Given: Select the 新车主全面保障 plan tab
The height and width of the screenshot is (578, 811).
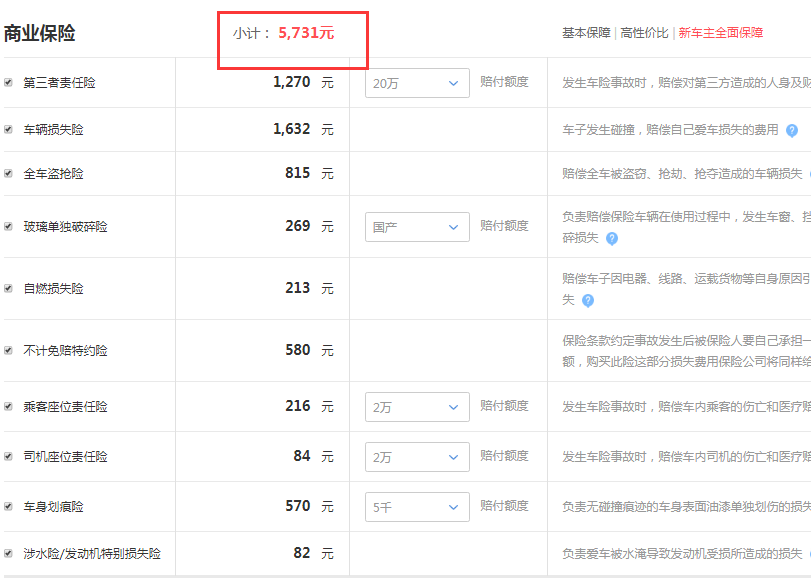Looking at the screenshot, I should pos(720,33).
